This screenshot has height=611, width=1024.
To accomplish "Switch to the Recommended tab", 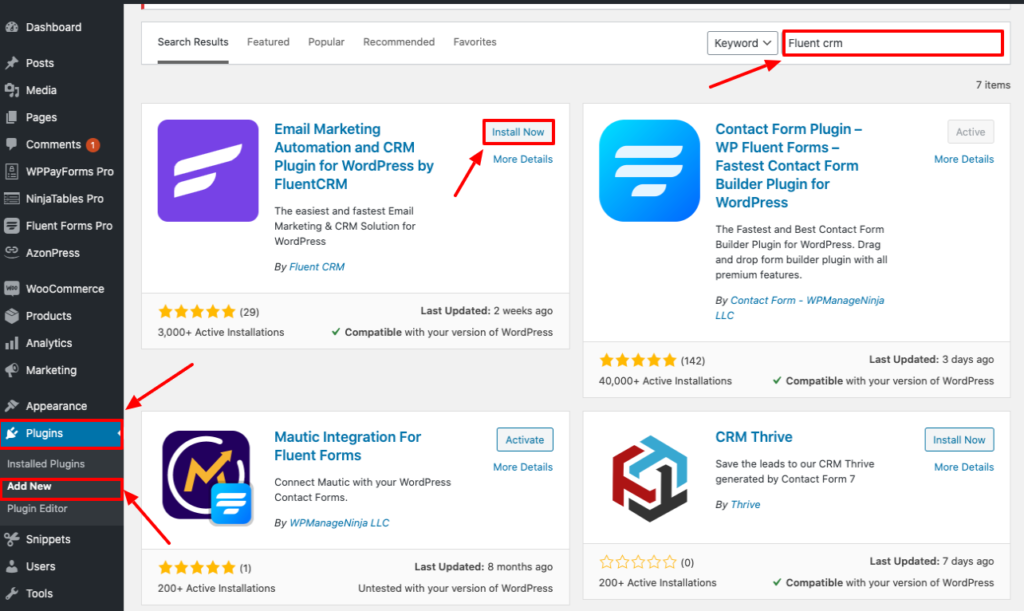I will coord(398,42).
